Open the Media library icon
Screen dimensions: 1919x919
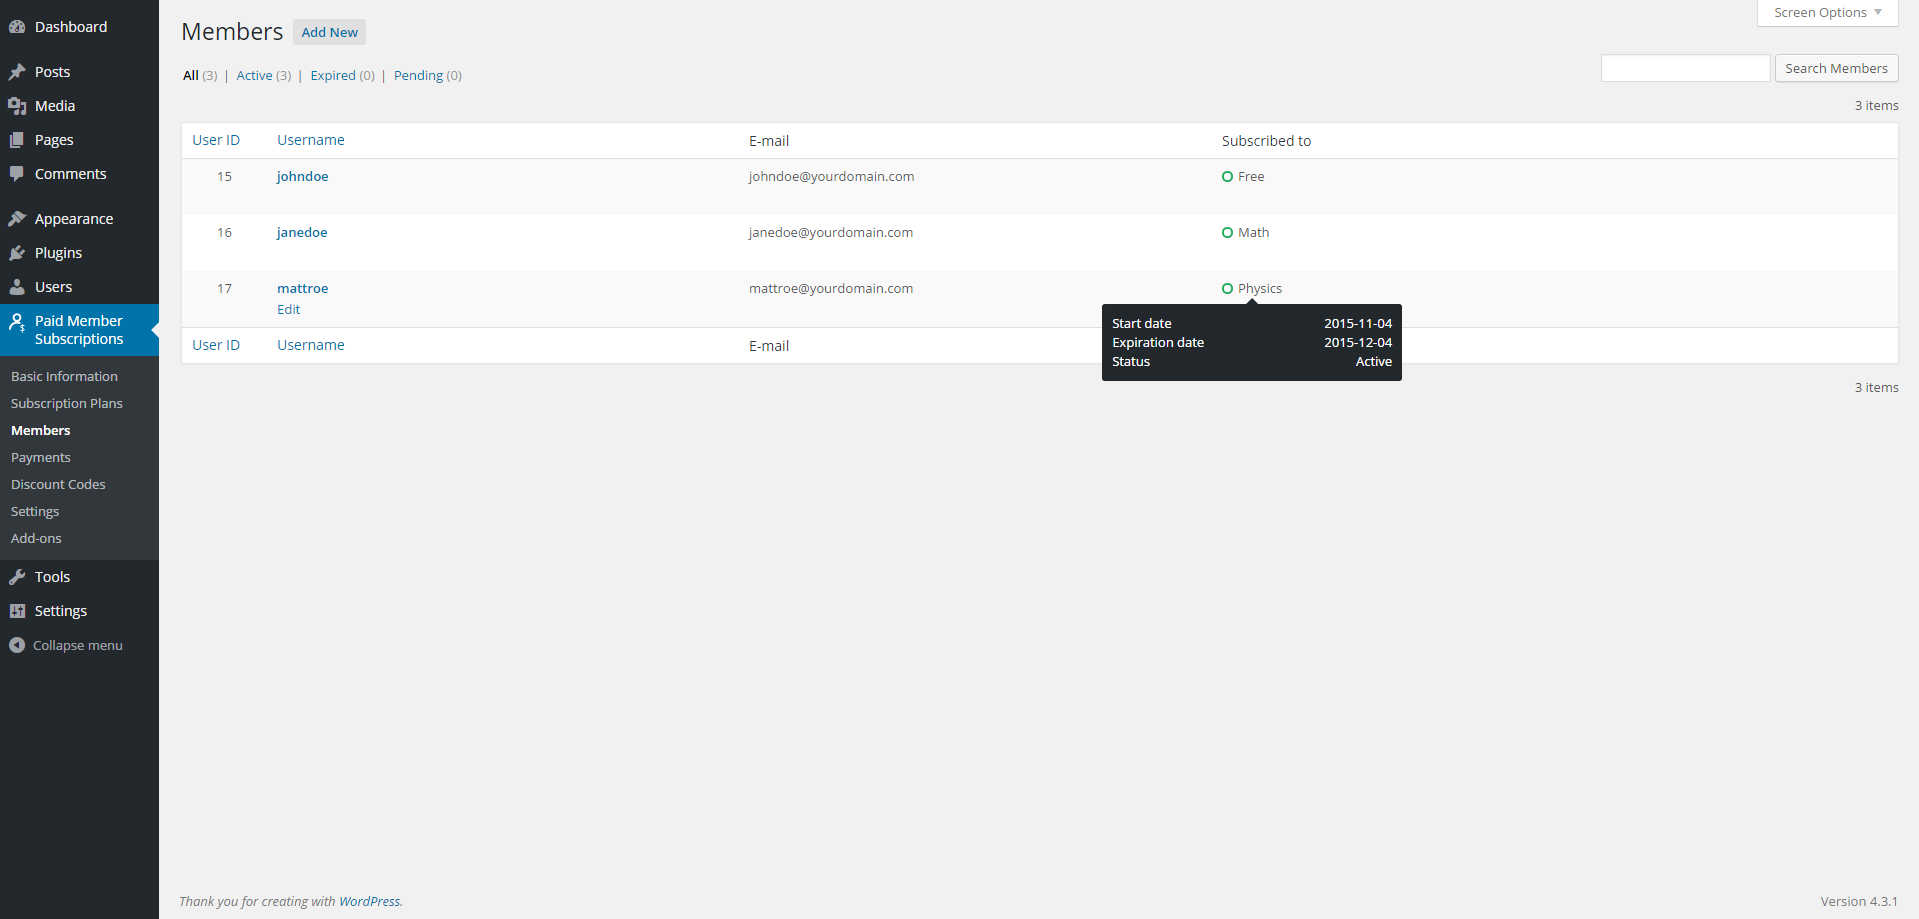pyautogui.click(x=17, y=105)
